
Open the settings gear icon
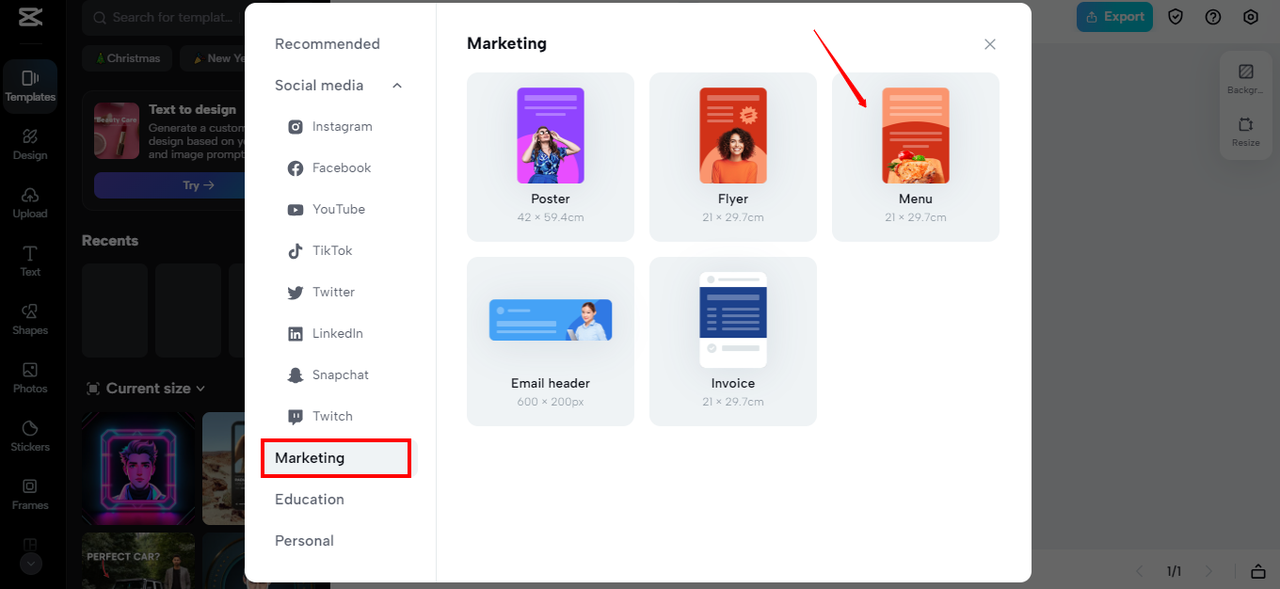(1251, 17)
